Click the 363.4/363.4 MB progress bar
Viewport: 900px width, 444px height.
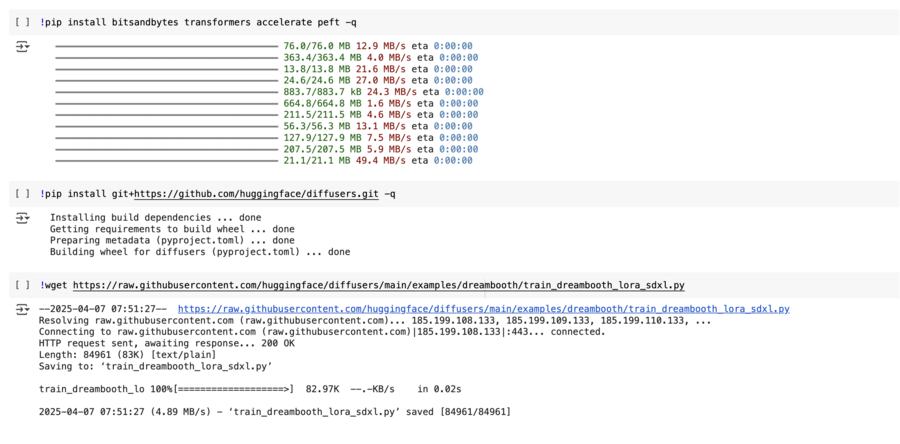pos(166,58)
